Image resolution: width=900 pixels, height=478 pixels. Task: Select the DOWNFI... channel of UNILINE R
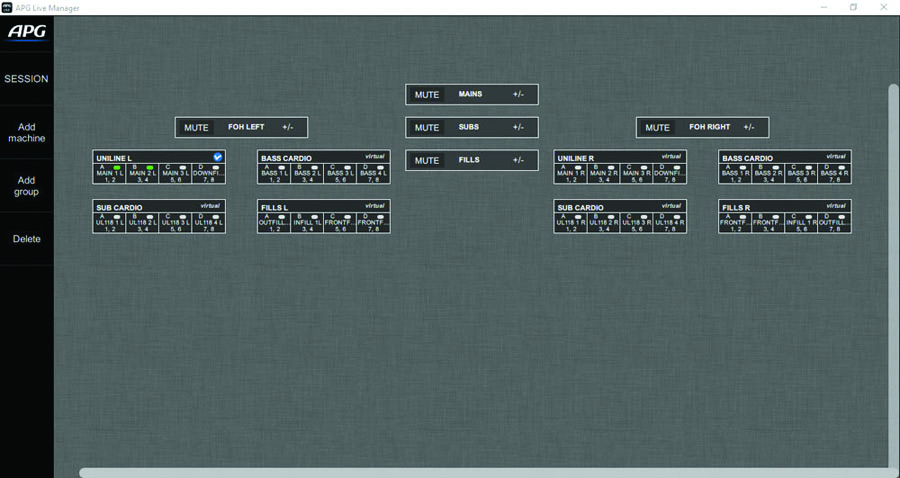coord(669,173)
